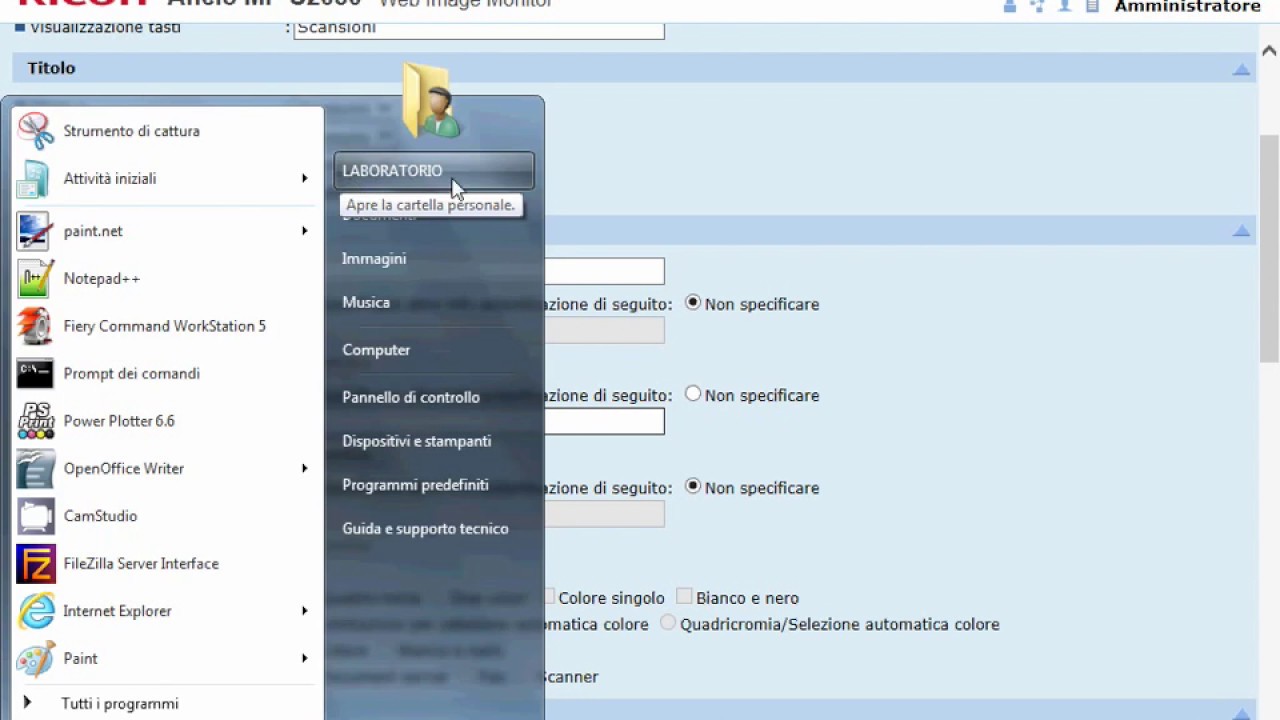The height and width of the screenshot is (720, 1280).
Task: Enable Colore singolo checkbox
Action: pos(548,597)
